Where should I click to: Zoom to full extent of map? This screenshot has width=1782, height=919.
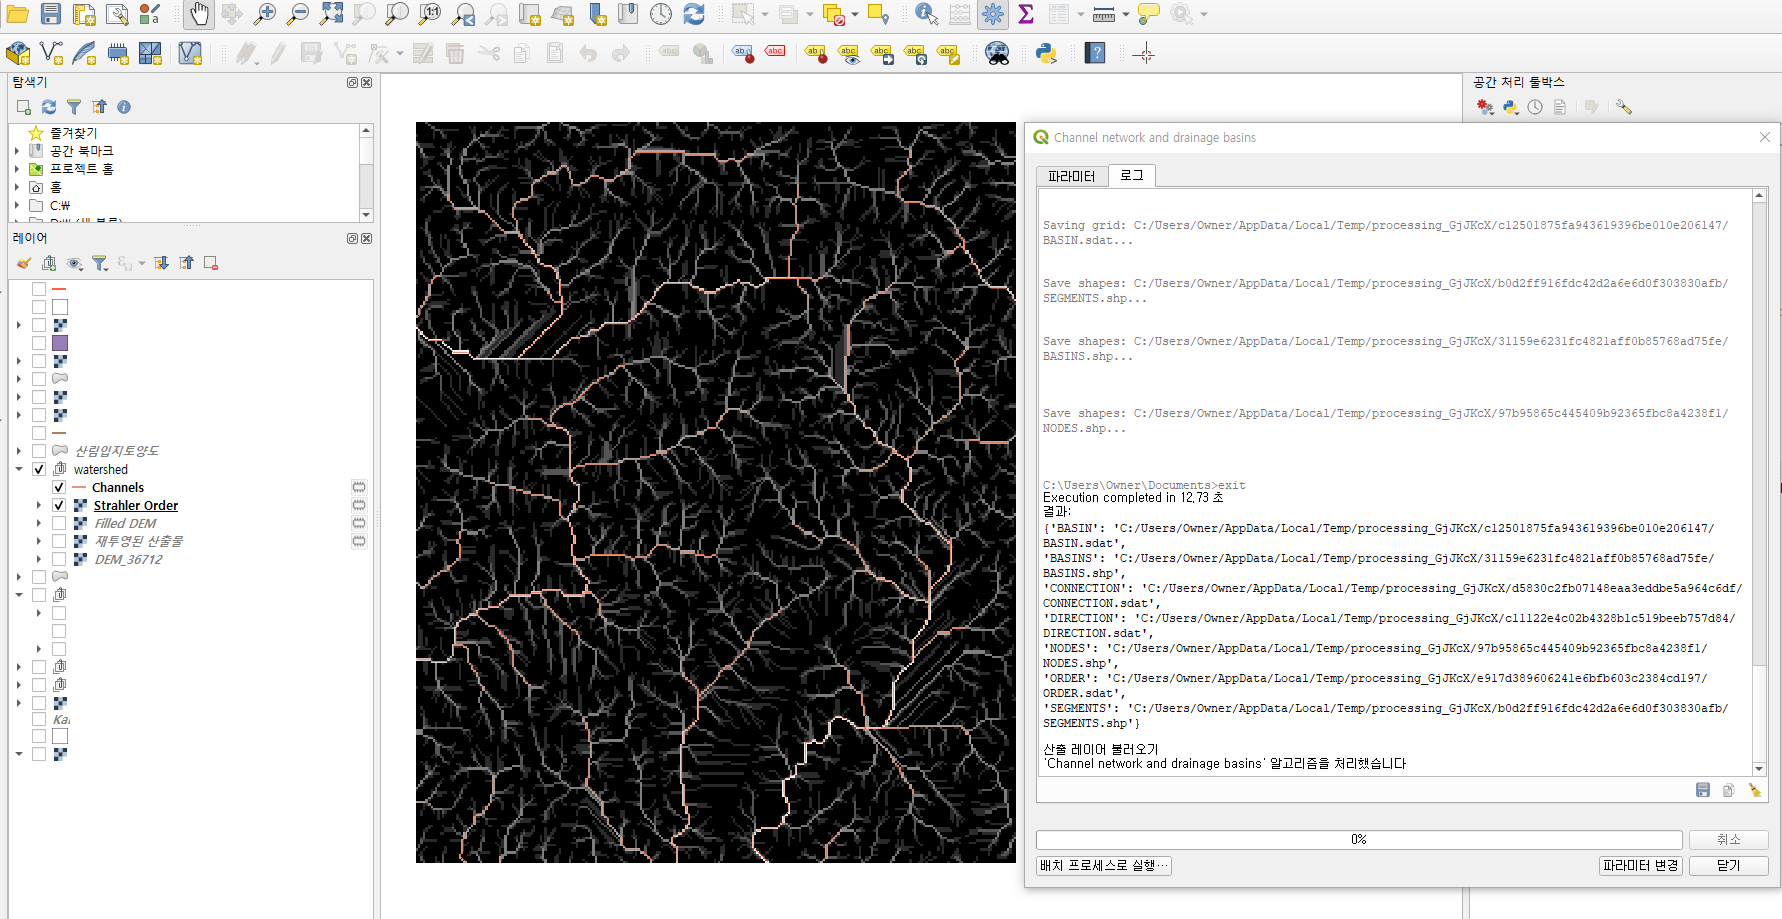[331, 14]
